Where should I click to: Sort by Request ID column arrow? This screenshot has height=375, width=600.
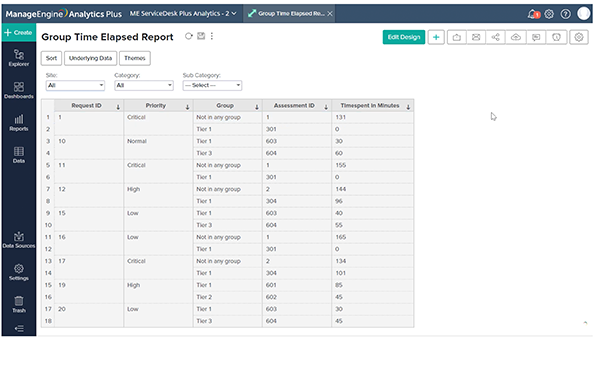tap(118, 107)
